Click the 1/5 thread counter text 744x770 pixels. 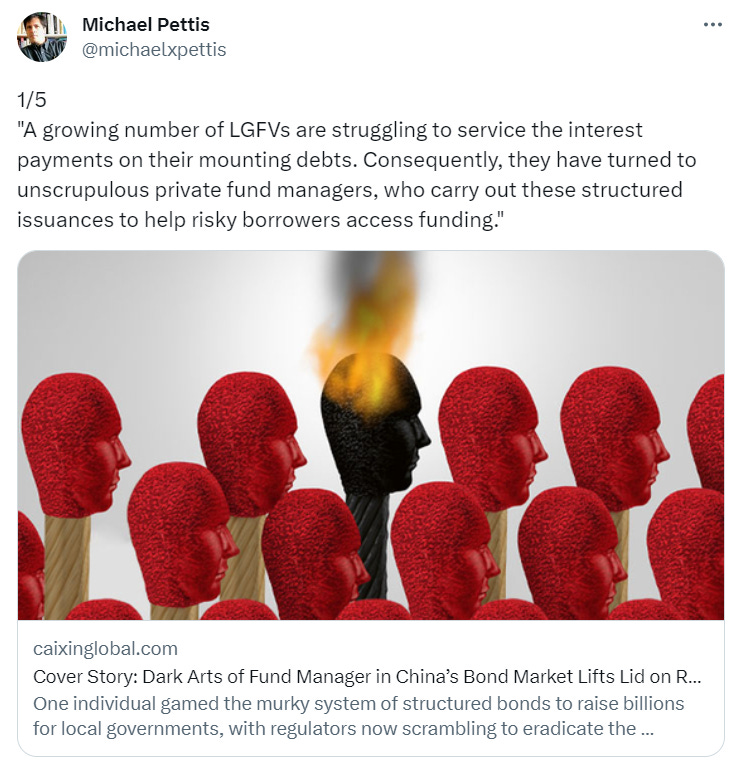[31, 100]
